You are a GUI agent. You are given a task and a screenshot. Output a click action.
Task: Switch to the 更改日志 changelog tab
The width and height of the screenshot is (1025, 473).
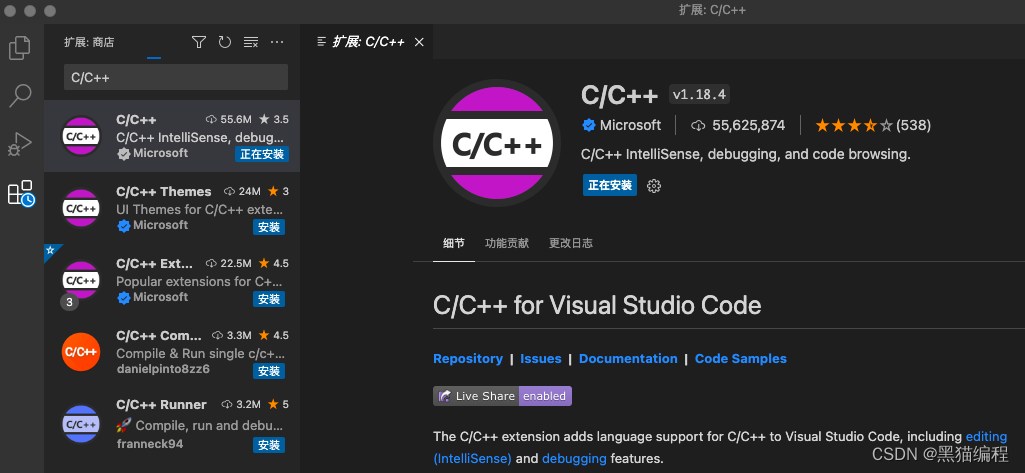[x=571, y=243]
